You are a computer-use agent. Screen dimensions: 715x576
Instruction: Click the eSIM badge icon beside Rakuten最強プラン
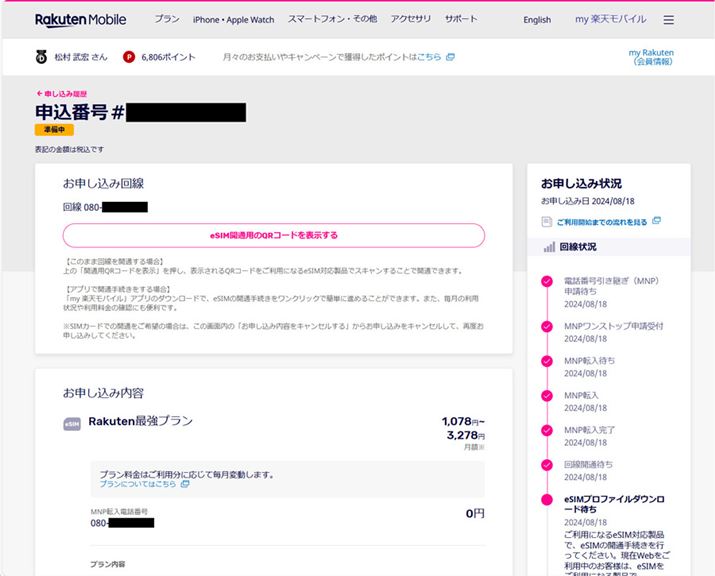pyautogui.click(x=72, y=424)
